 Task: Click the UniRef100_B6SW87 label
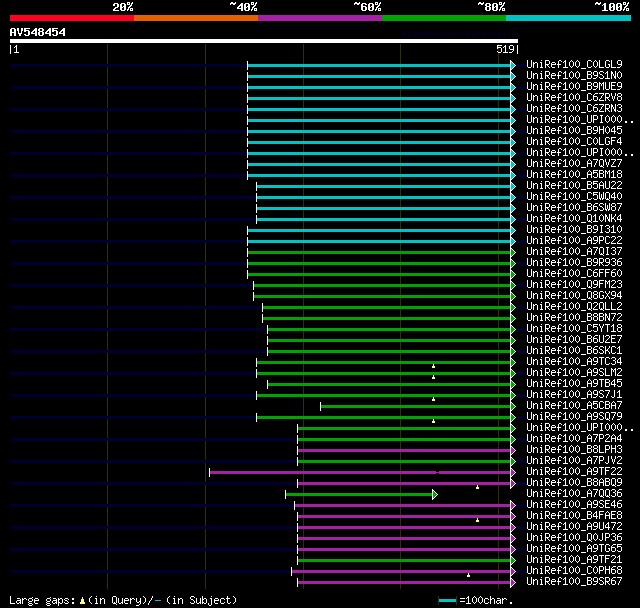tap(574, 208)
